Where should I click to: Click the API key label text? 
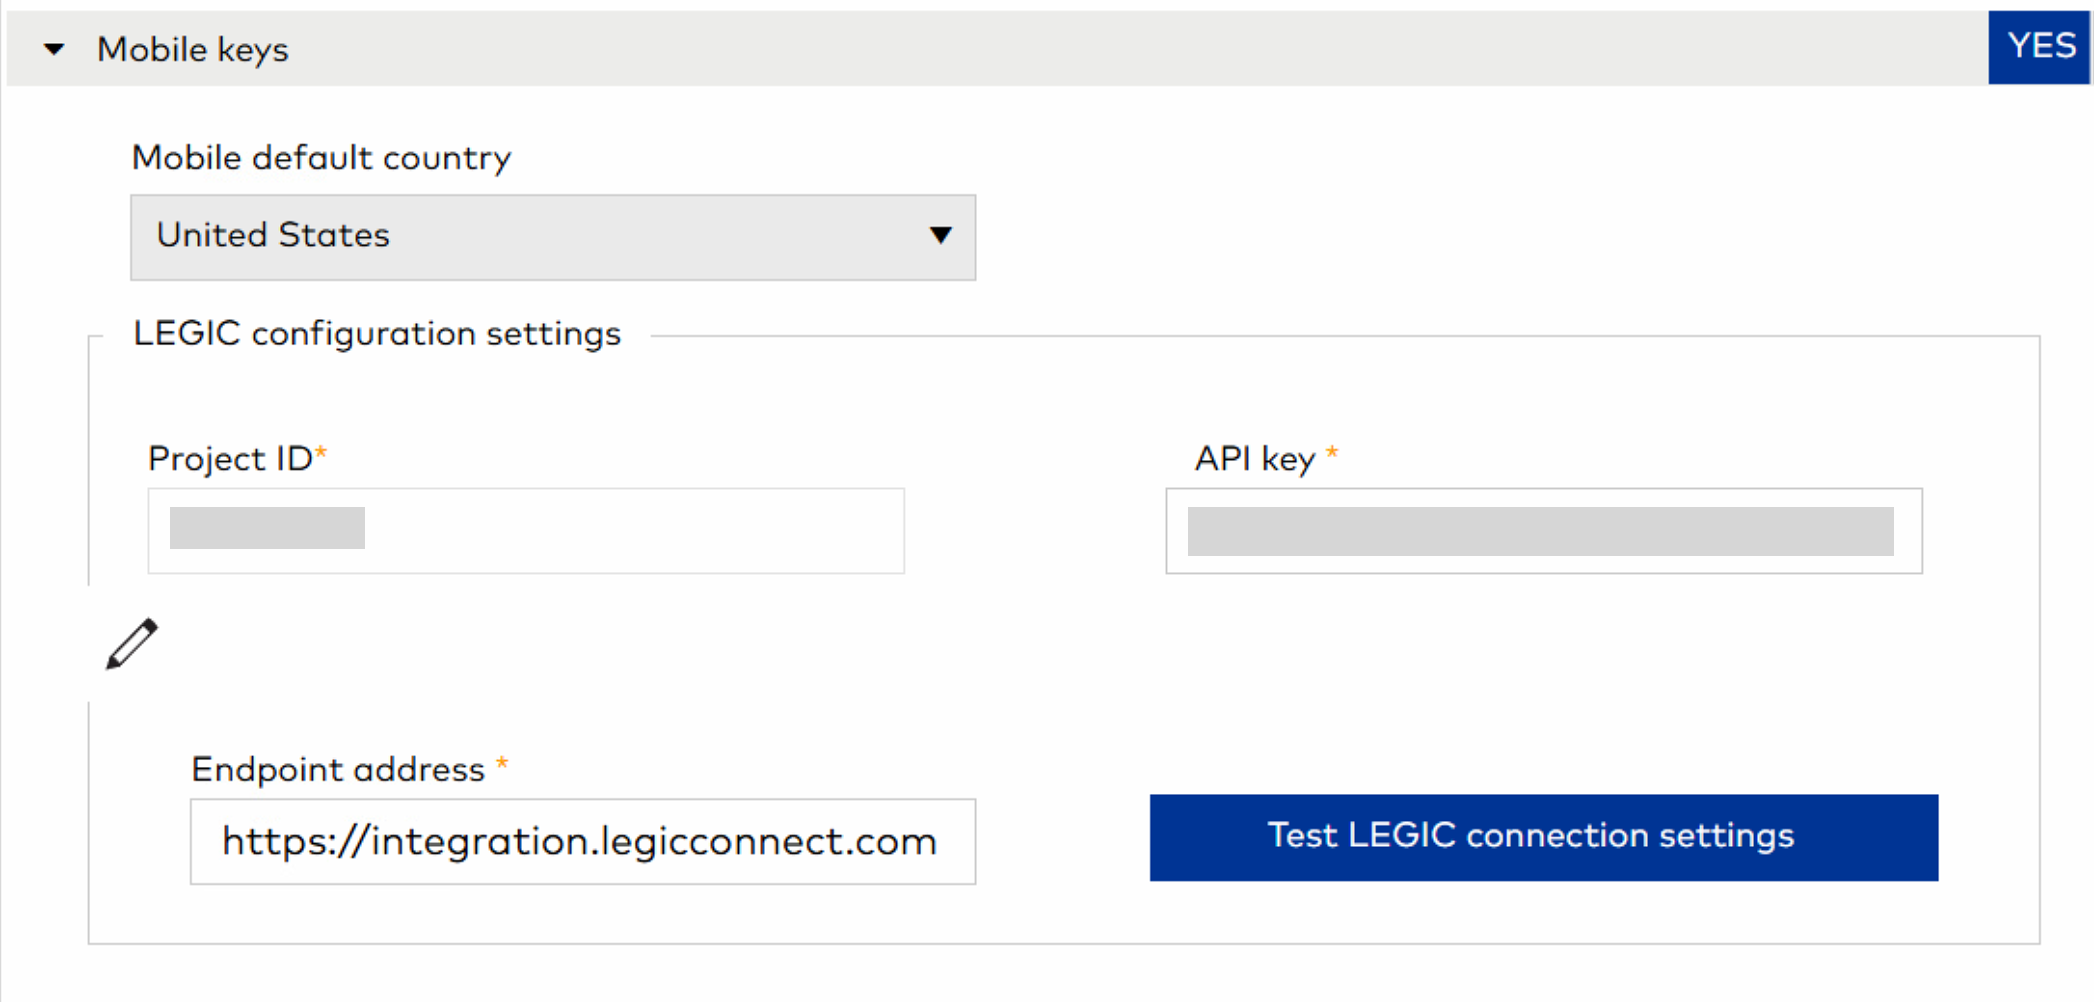(1254, 459)
